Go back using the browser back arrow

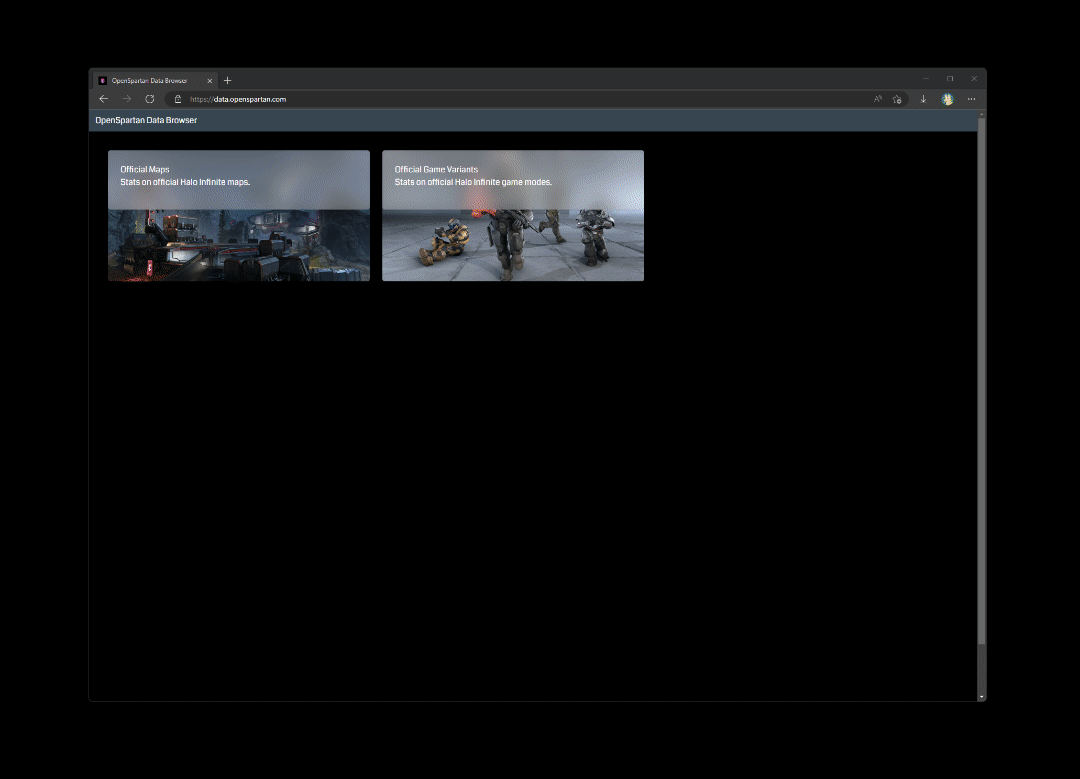(x=103, y=99)
